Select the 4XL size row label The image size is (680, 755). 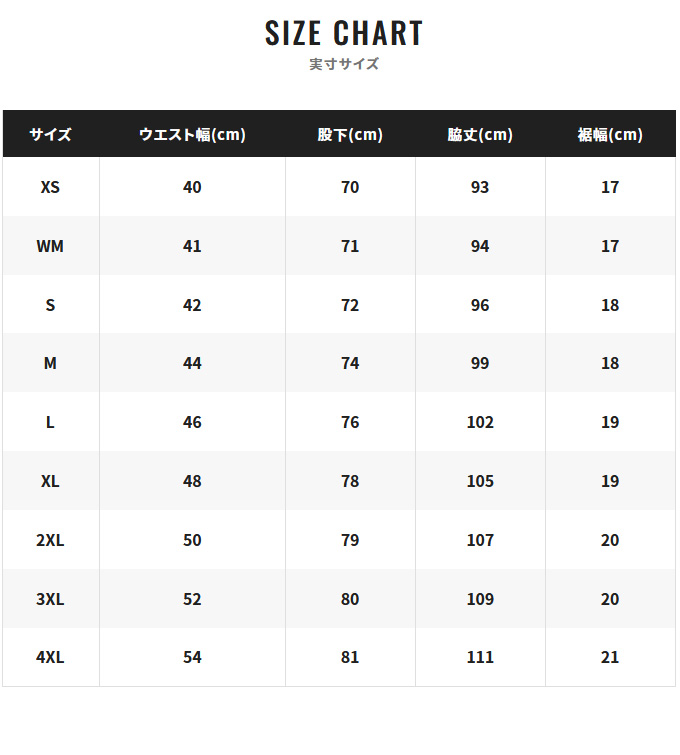pyautogui.click(x=50, y=657)
